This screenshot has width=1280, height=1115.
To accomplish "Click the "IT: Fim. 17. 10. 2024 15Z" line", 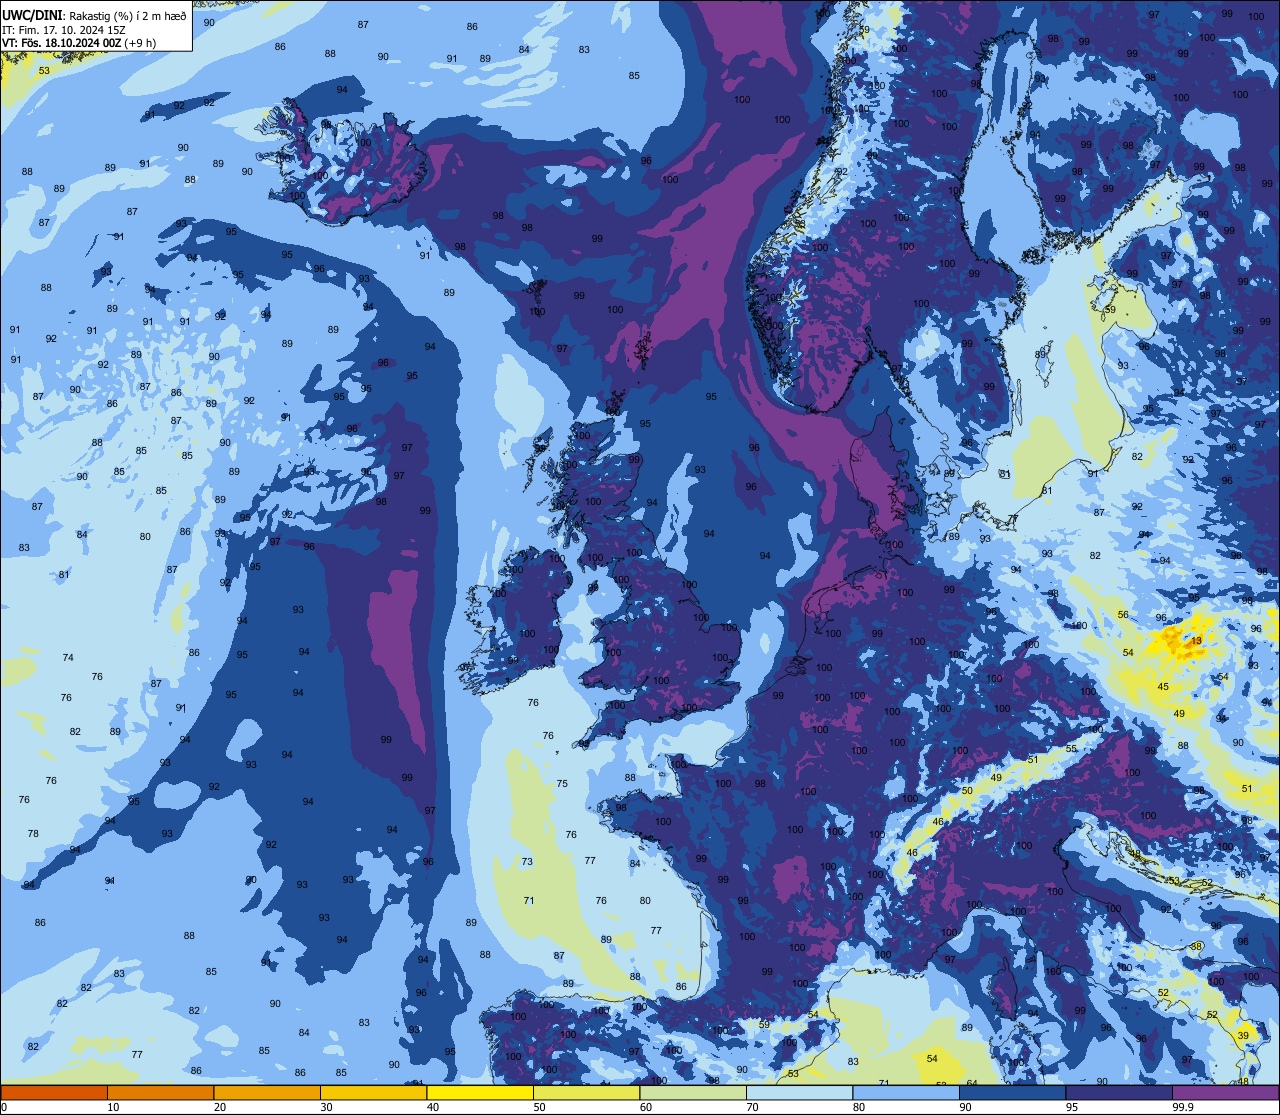I will click(64, 29).
